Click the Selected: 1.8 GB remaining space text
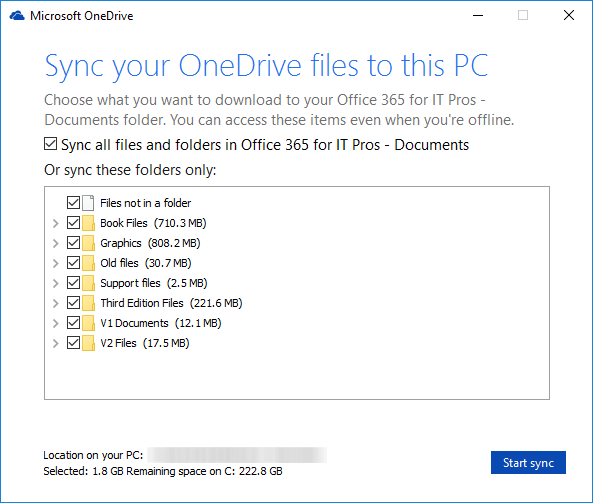This screenshot has height=503, width=593. point(163,471)
